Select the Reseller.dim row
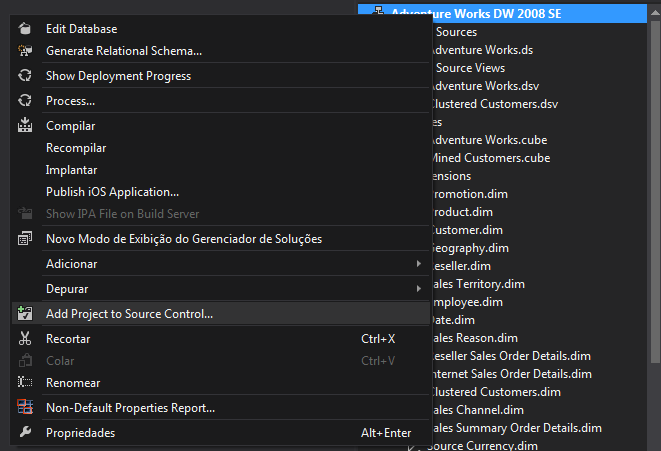The width and height of the screenshot is (661, 451). point(462,266)
